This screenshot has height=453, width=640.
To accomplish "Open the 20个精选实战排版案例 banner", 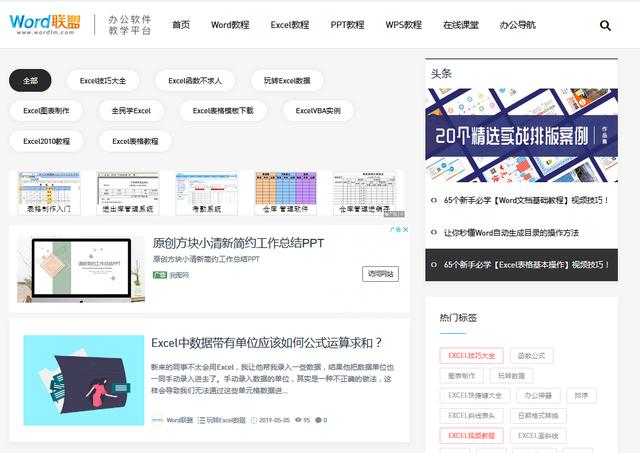I will (x=521, y=135).
